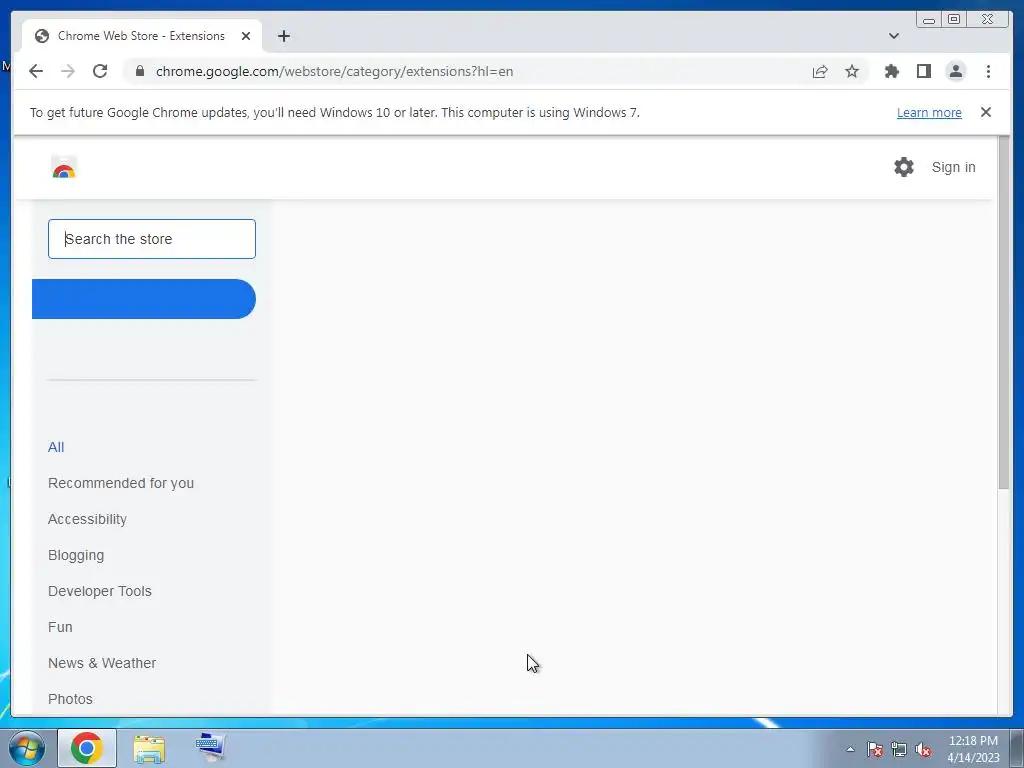Image resolution: width=1024 pixels, height=768 pixels.
Task: Open the tab search dropdown arrow
Action: tap(894, 36)
